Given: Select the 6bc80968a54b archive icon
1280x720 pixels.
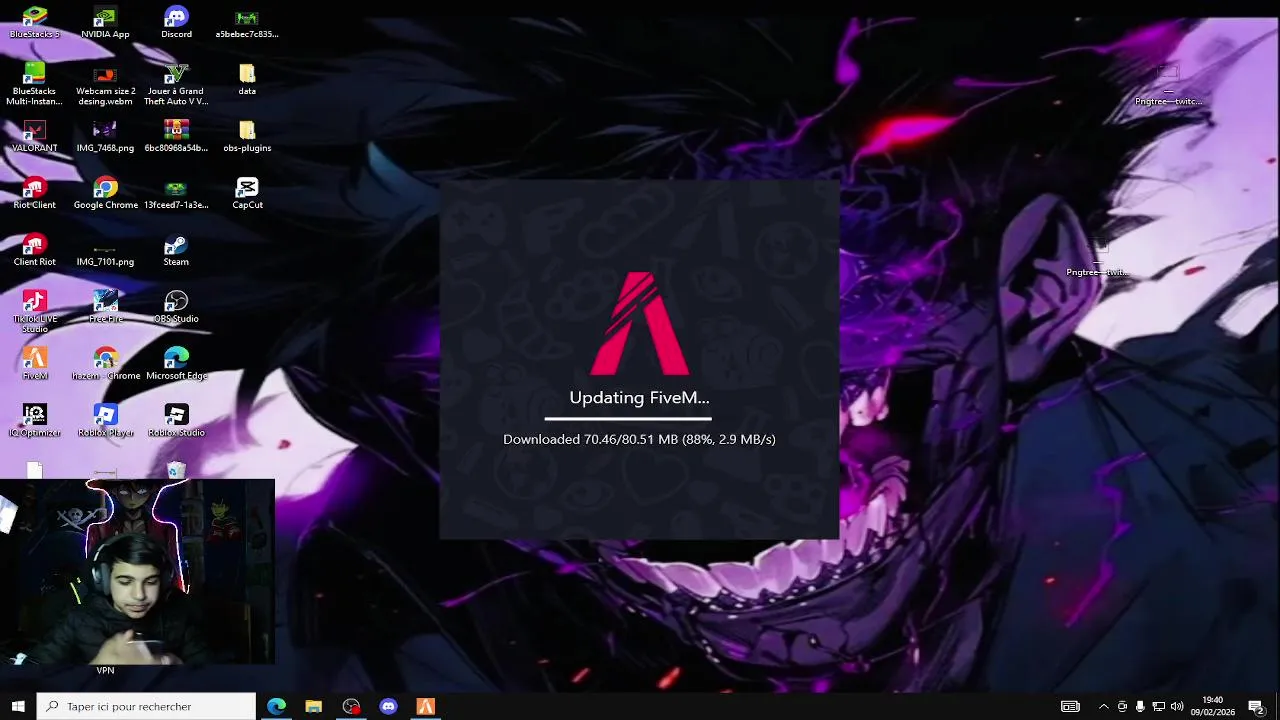Looking at the screenshot, I should (x=176, y=137).
